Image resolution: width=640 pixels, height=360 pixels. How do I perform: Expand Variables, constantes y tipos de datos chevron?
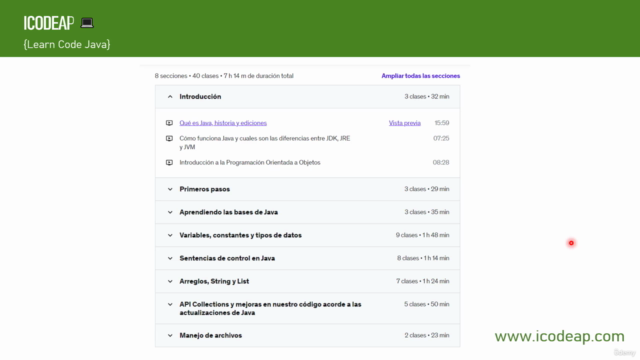tap(170, 236)
